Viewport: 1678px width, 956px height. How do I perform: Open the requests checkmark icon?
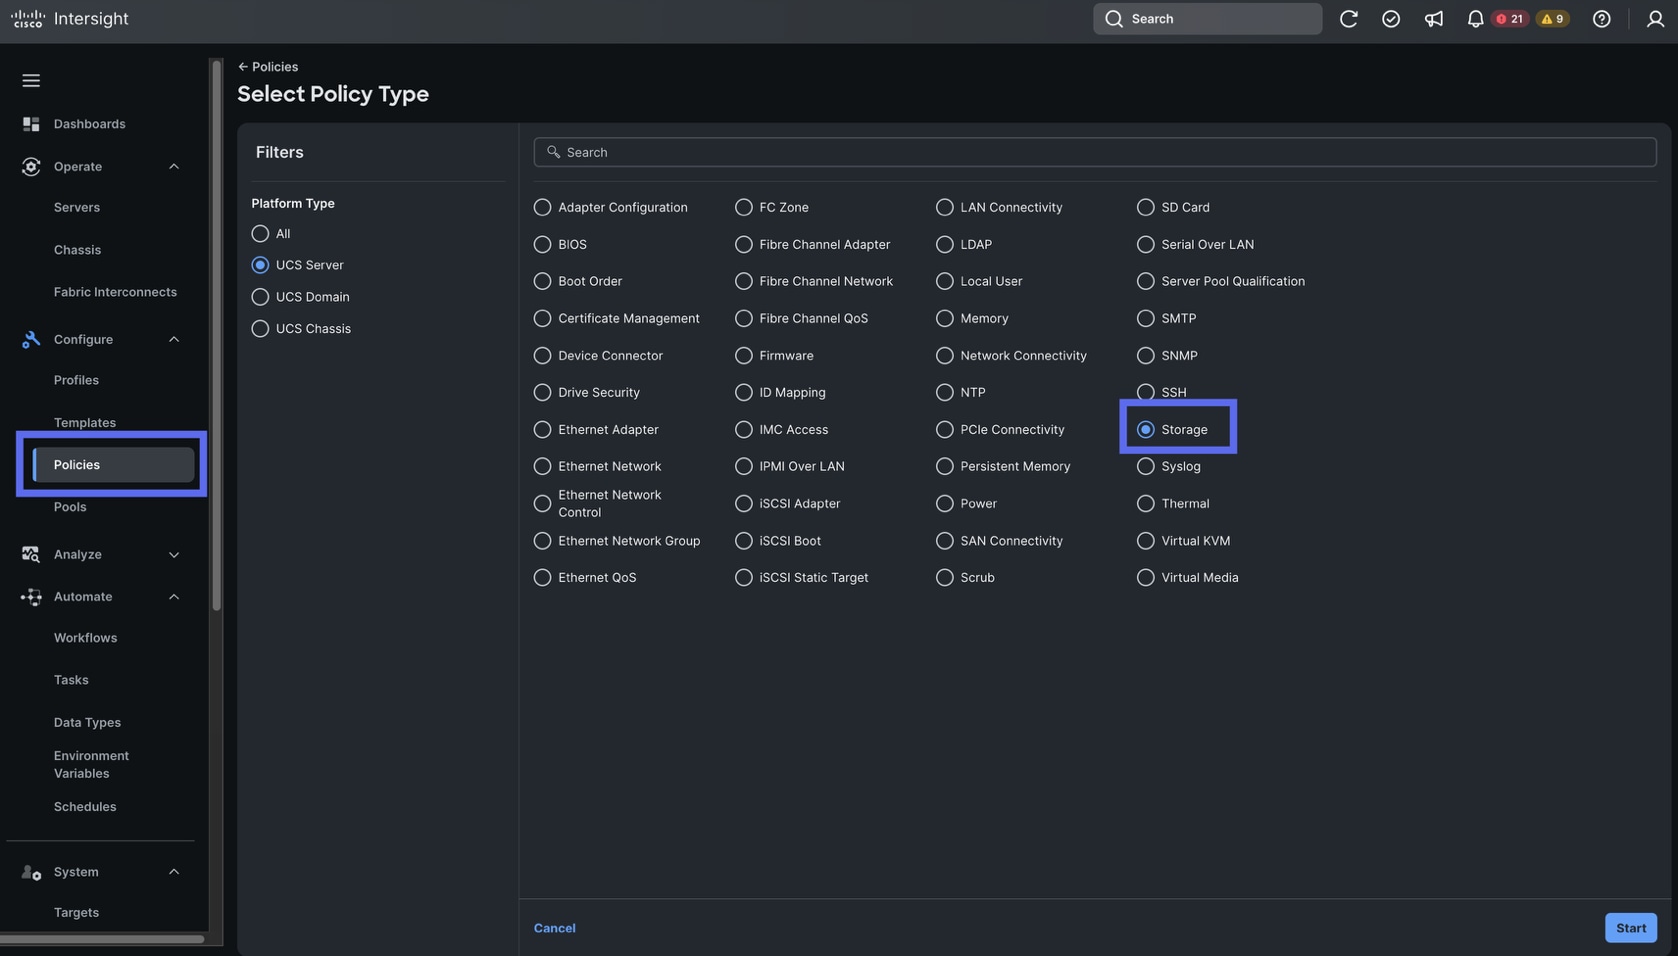click(x=1390, y=19)
